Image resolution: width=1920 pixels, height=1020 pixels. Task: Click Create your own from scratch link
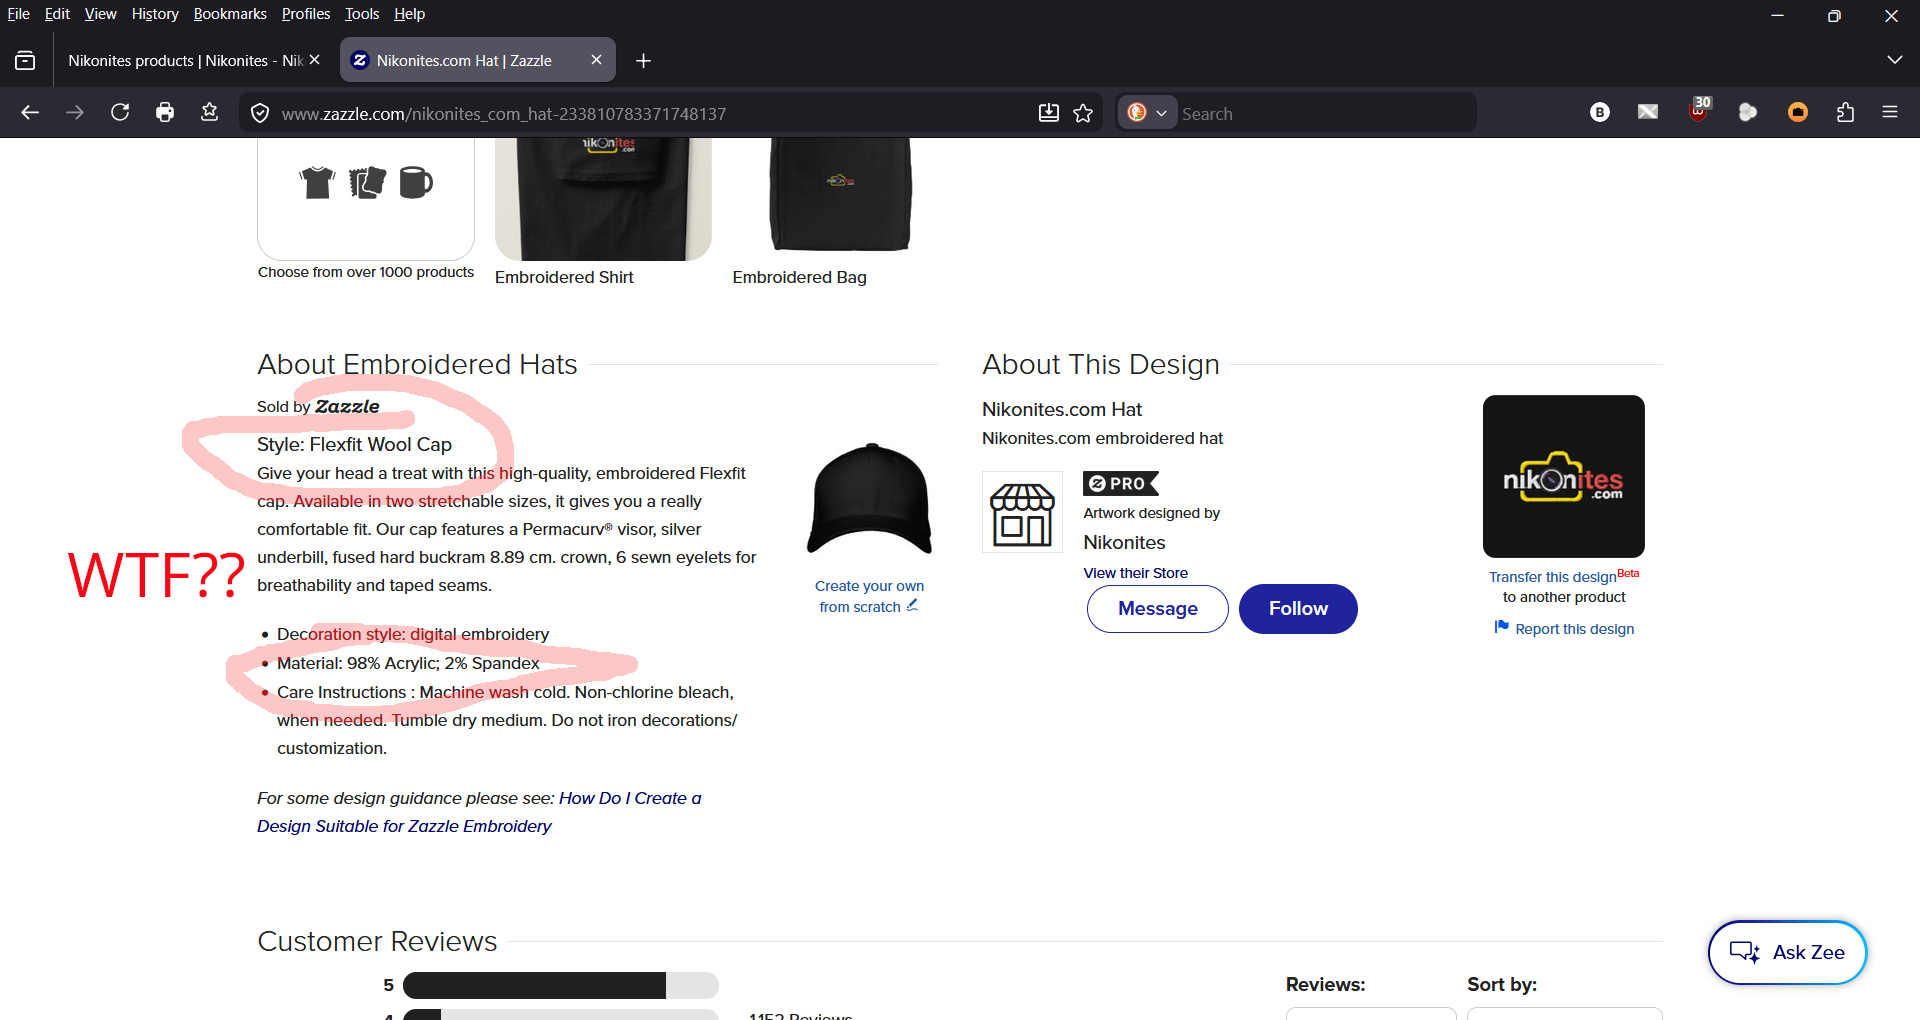click(869, 596)
